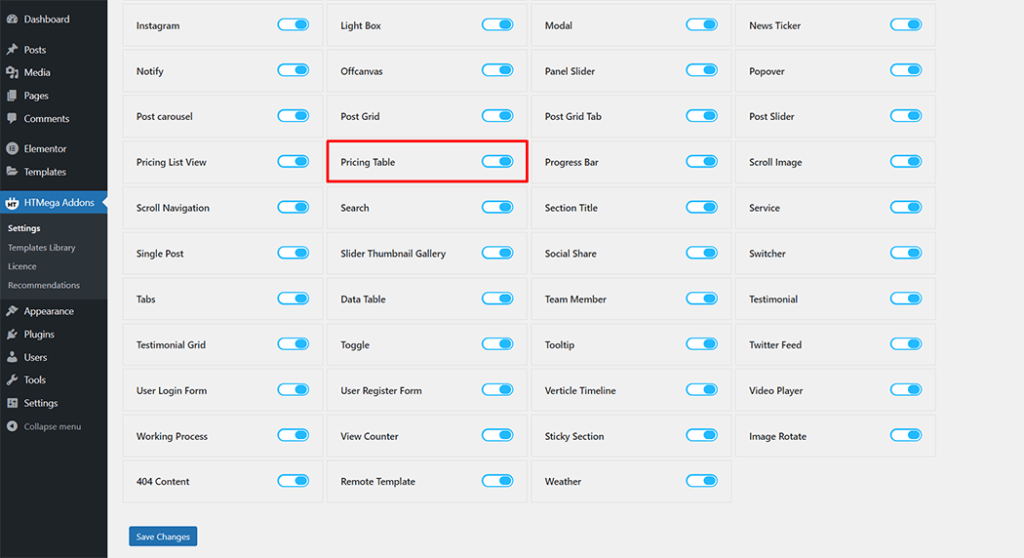This screenshot has height=558, width=1024.
Task: Toggle the News Ticker switch
Action: coord(906,25)
